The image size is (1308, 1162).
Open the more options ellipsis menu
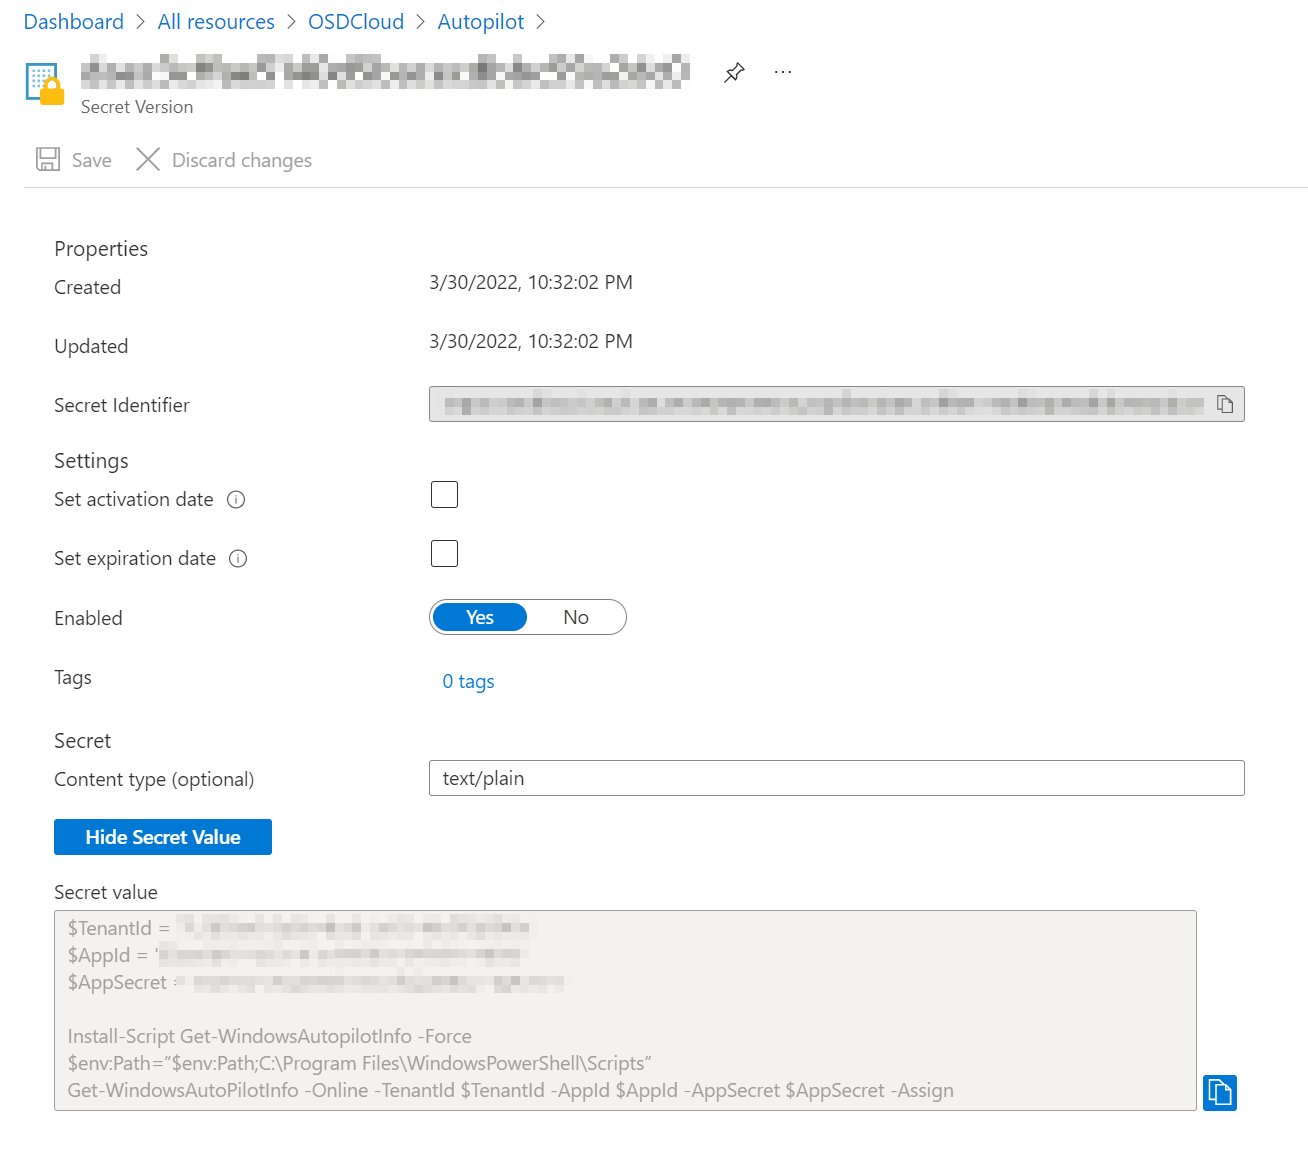[x=783, y=72]
